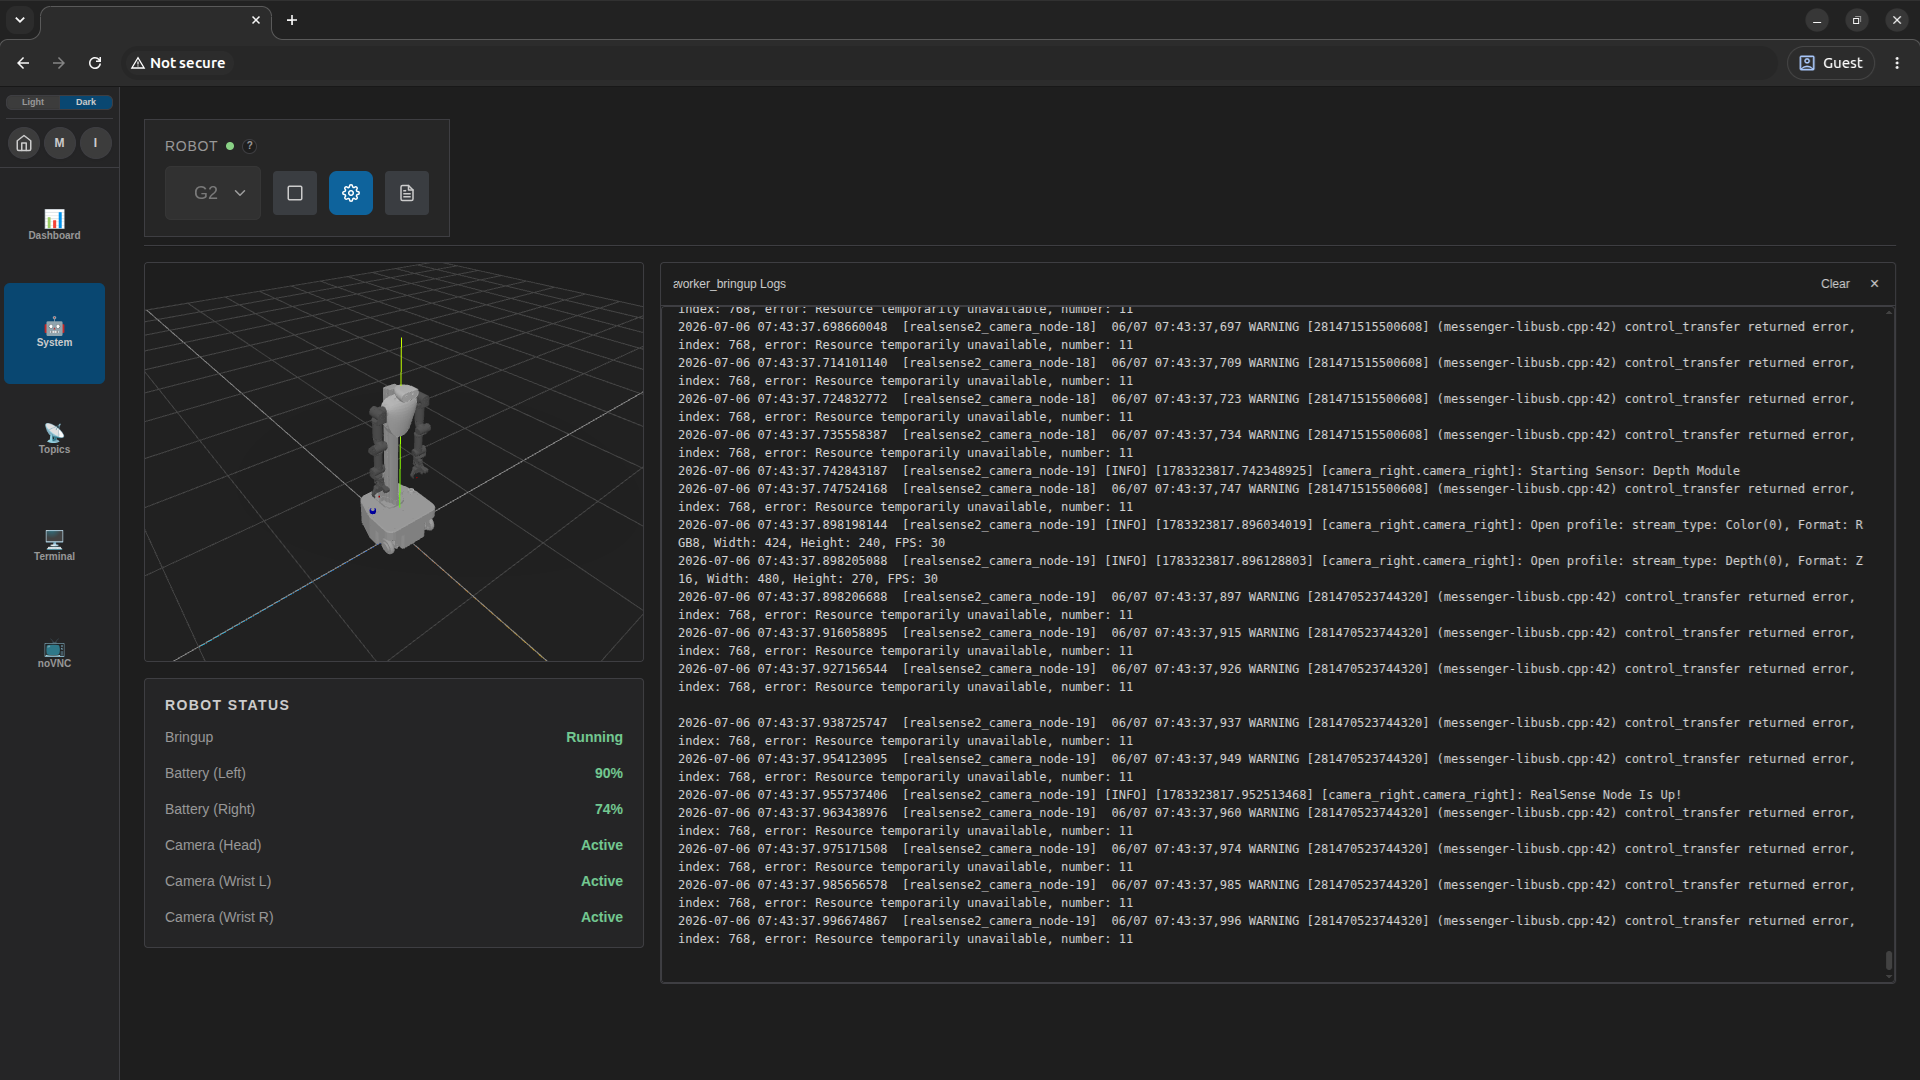Click the round I button
The width and height of the screenshot is (1920, 1080).
[96, 143]
